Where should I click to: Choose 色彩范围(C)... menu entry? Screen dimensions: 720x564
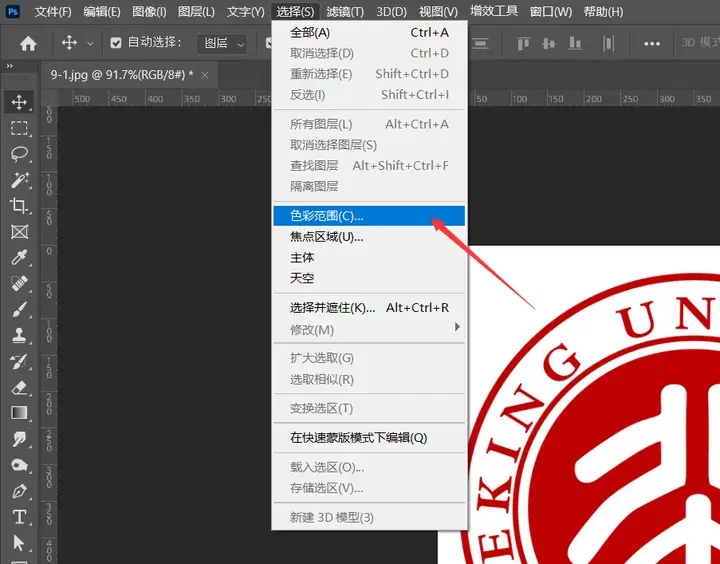point(370,216)
